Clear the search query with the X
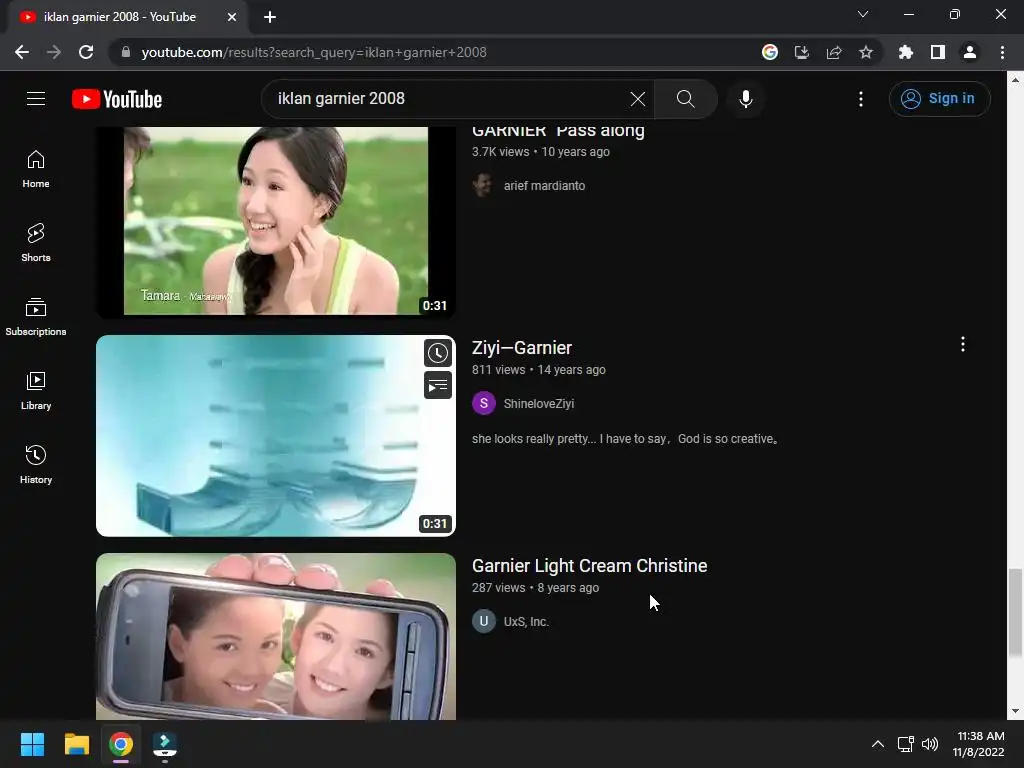1024x768 pixels. [638, 99]
